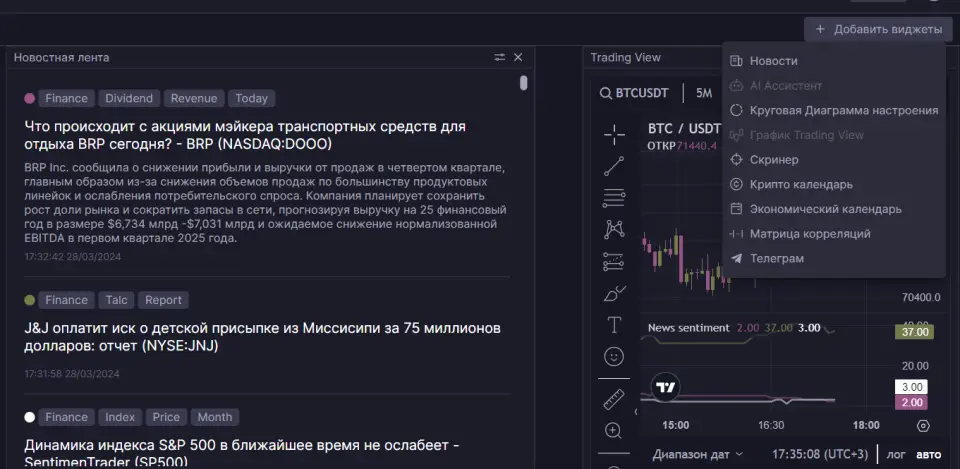The width and height of the screenshot is (960, 469).
Task: Toggle the лог logarithmic scale
Action: click(x=896, y=454)
